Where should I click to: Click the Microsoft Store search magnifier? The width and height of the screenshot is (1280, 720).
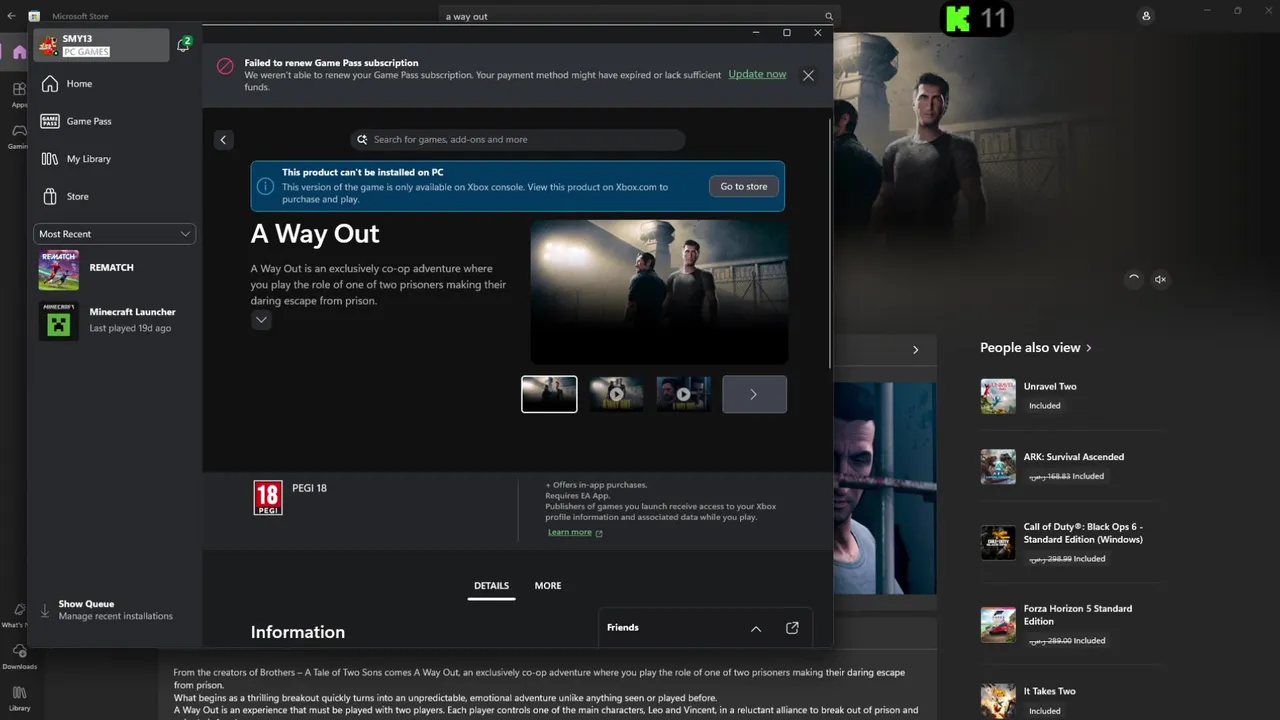click(829, 16)
